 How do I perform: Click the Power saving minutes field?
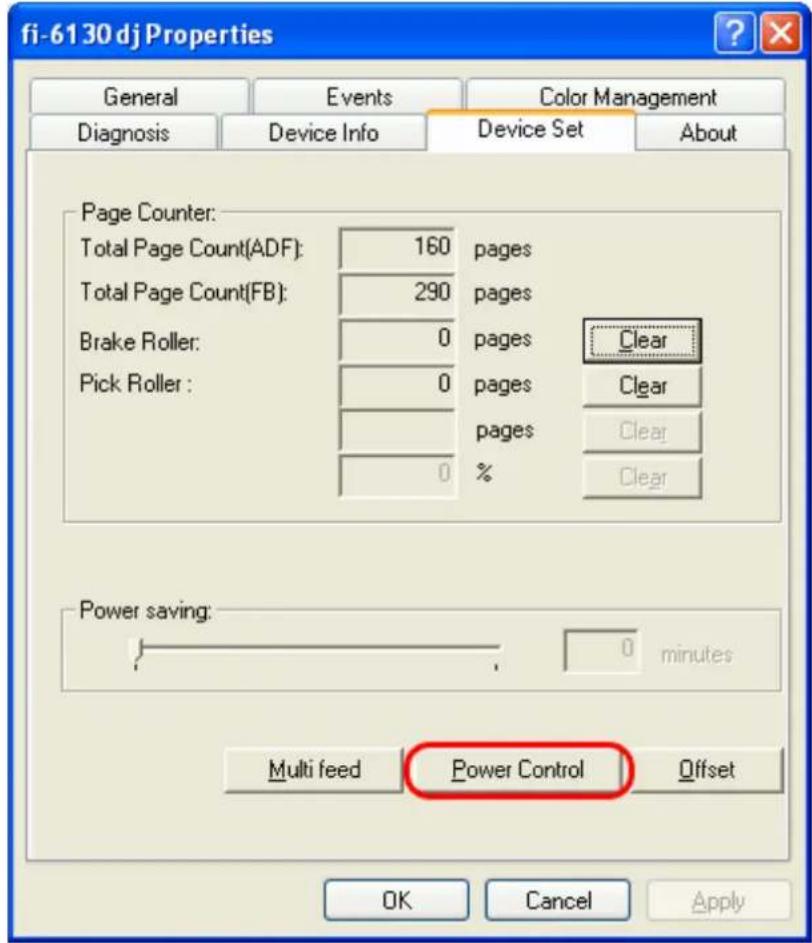[x=600, y=650]
